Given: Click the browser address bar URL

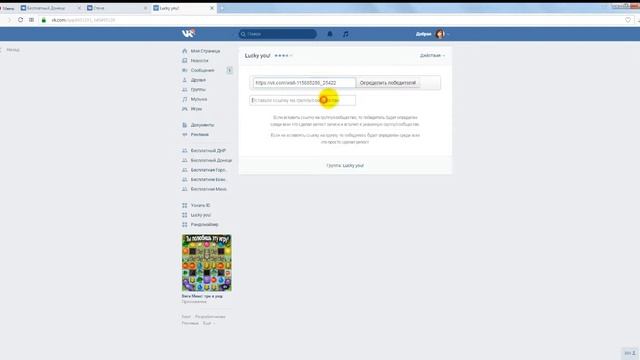Looking at the screenshot, I should click(83, 20).
